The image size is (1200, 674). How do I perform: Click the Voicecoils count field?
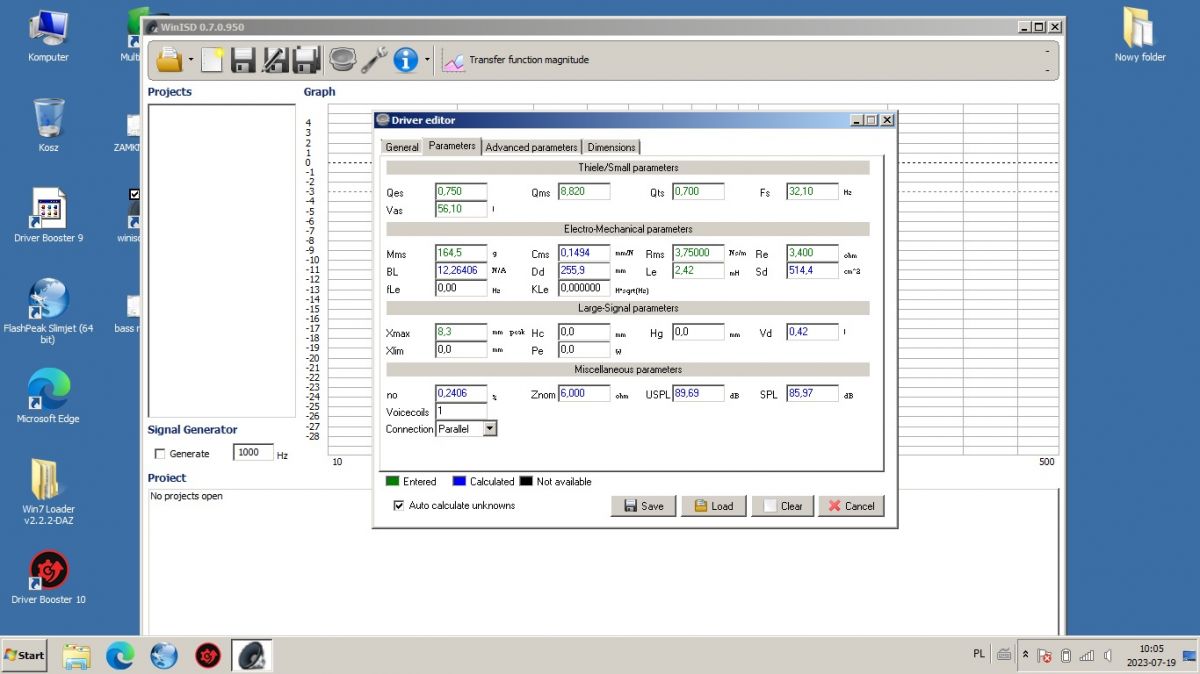(461, 411)
